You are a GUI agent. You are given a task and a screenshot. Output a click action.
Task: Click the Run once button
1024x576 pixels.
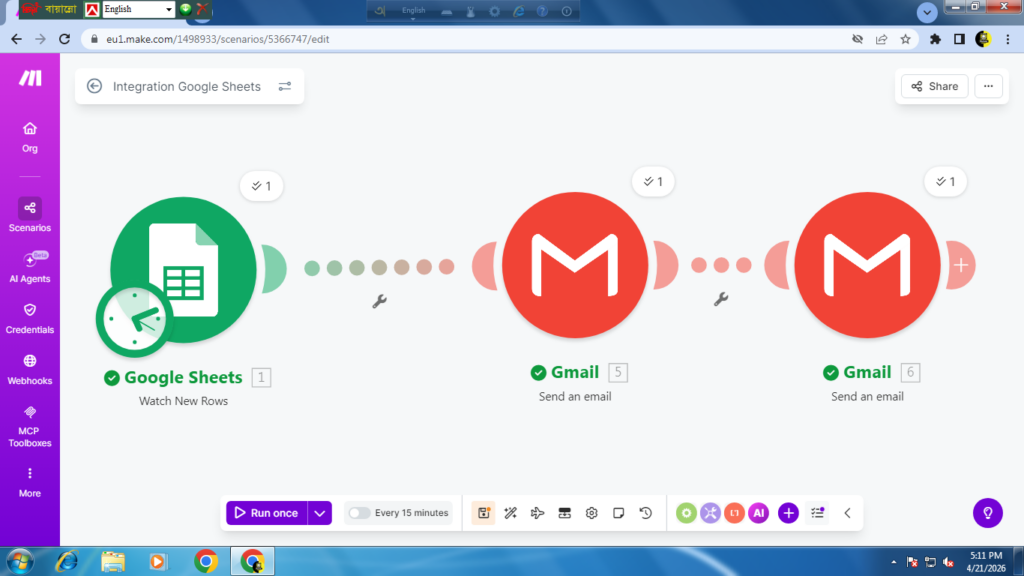tap(266, 513)
